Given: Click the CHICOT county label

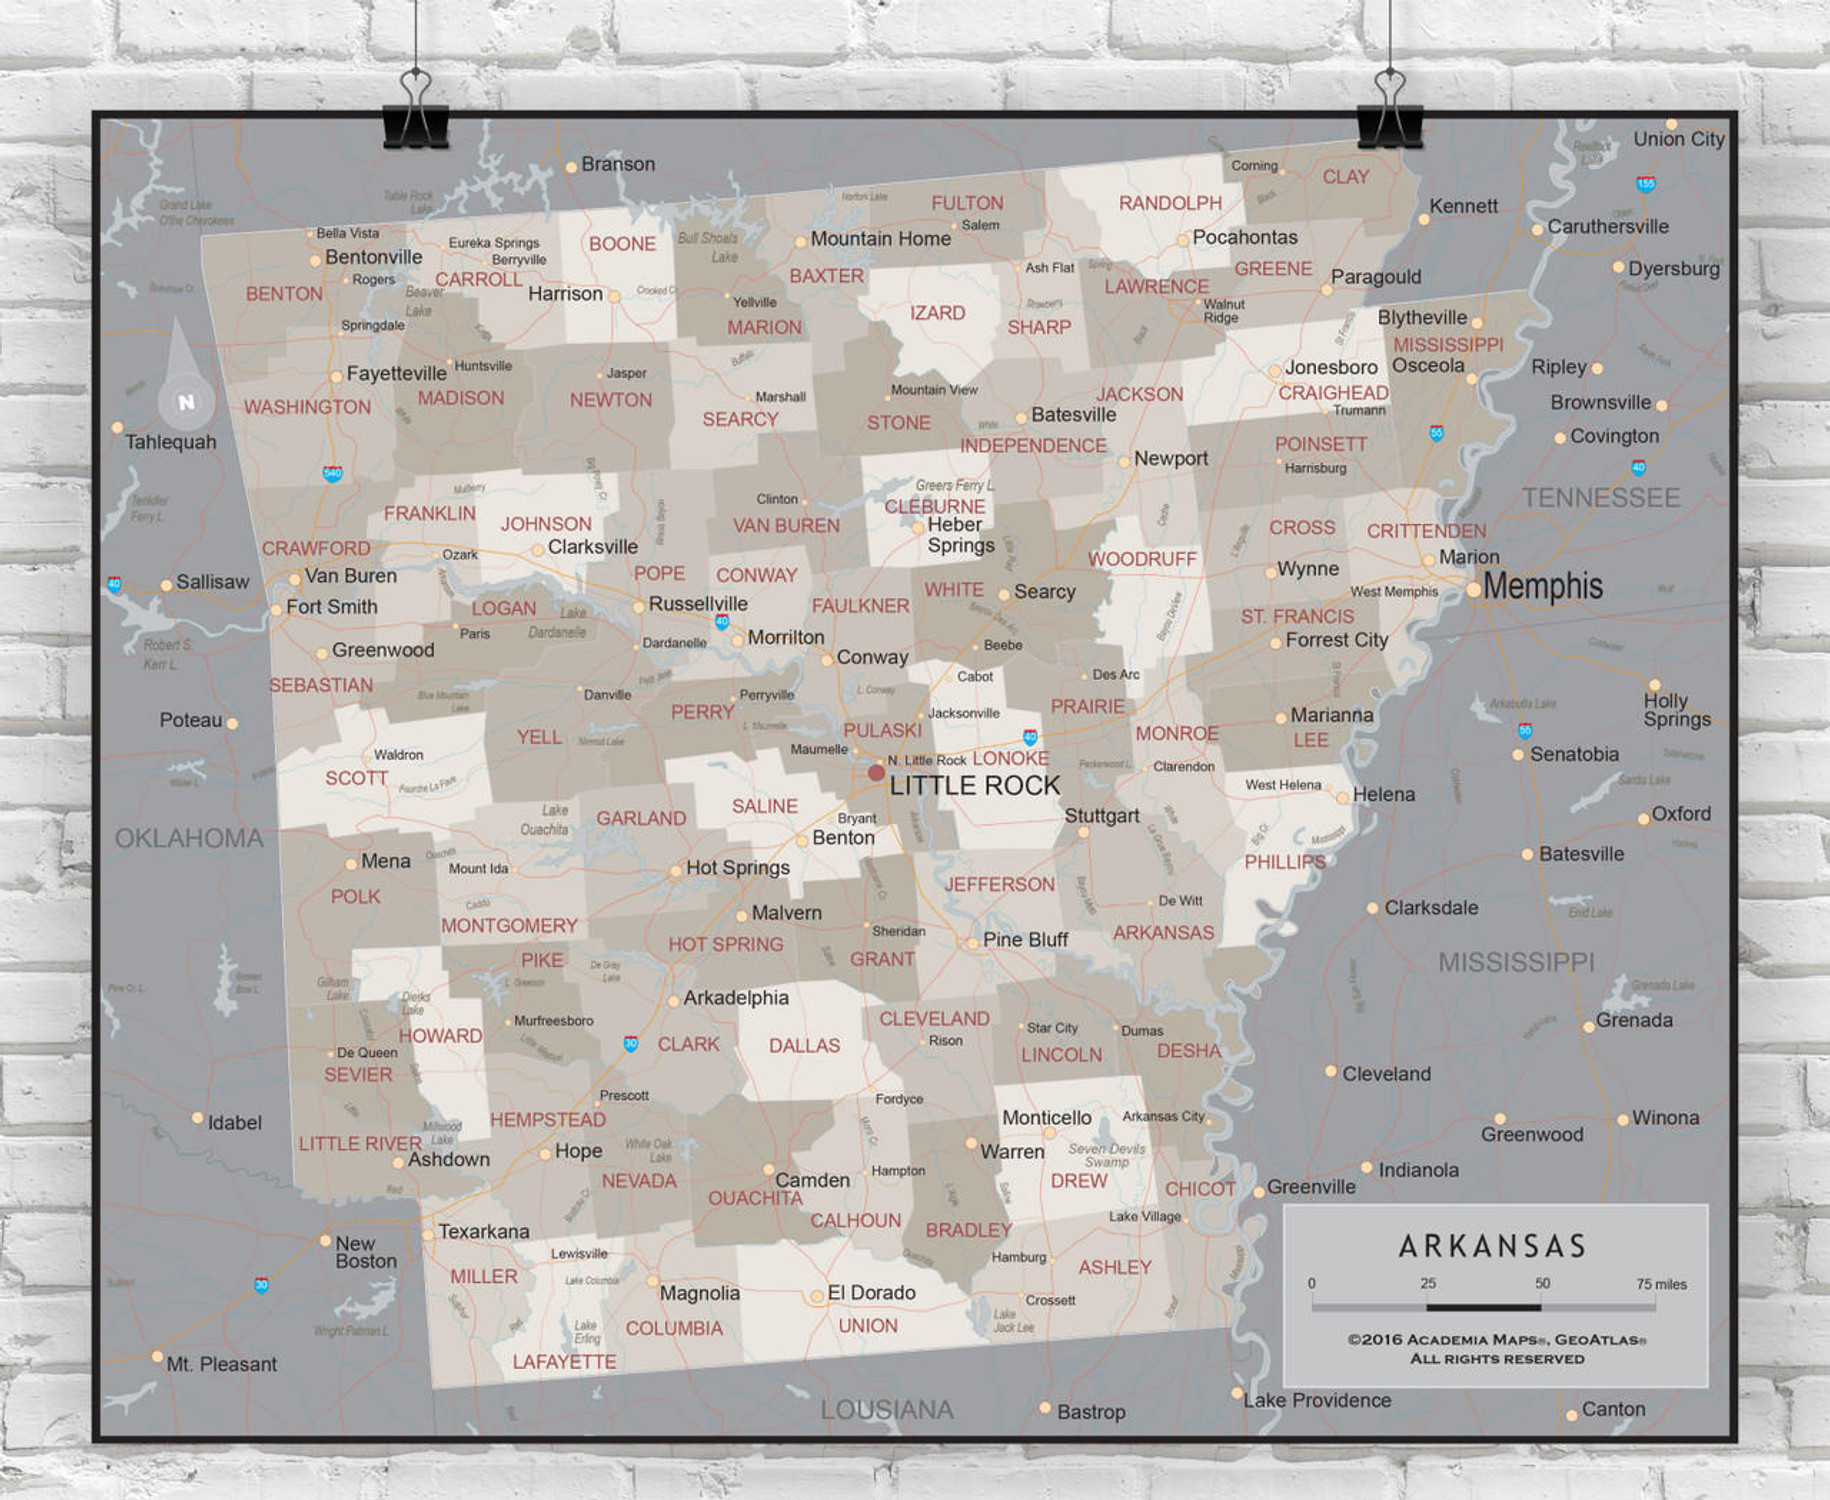Looking at the screenshot, I should click(x=1200, y=1188).
